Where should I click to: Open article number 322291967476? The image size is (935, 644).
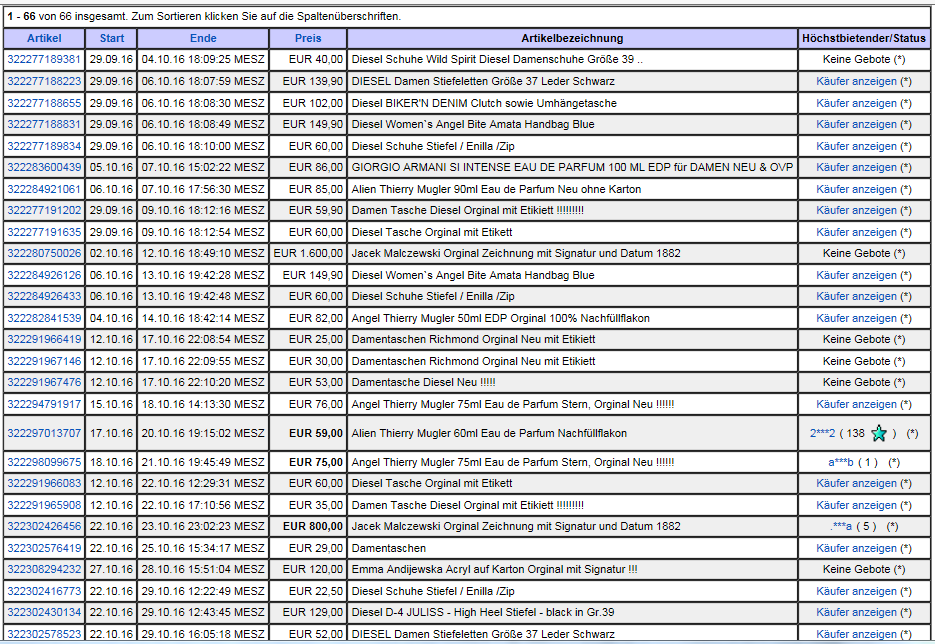[44, 382]
